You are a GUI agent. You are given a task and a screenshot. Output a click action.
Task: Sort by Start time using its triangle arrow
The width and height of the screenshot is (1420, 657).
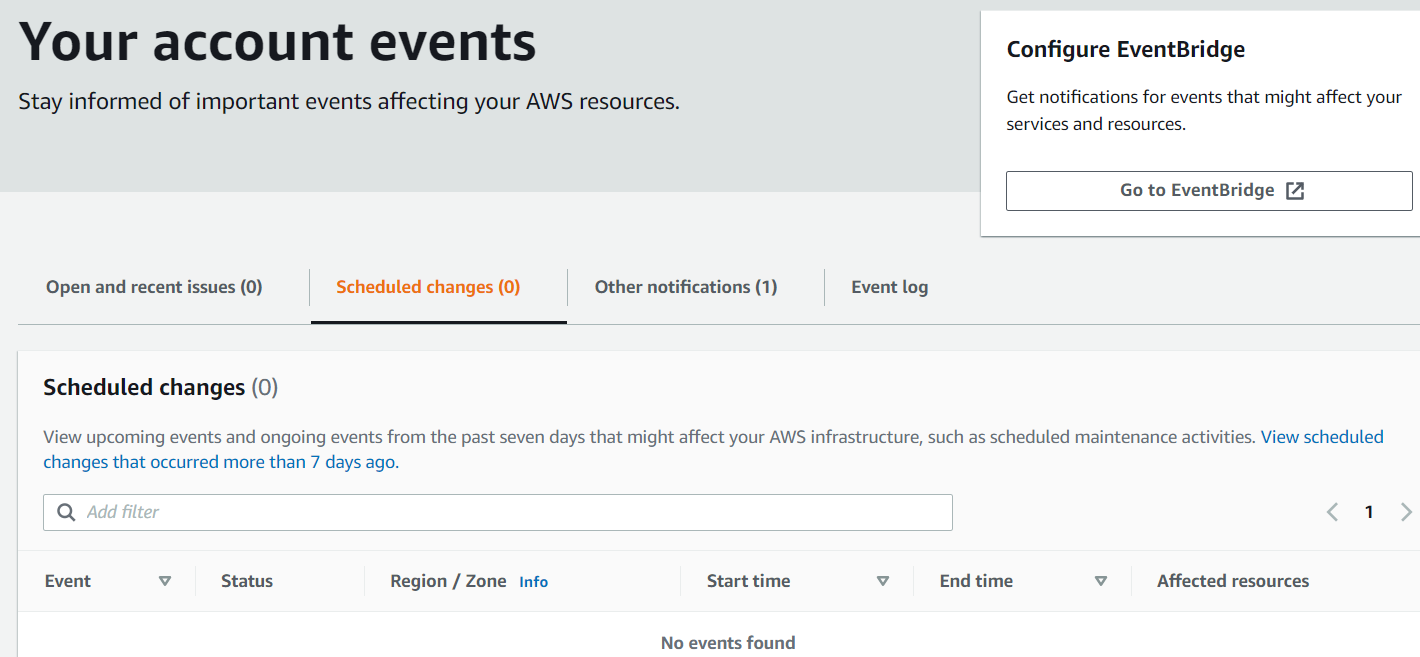click(x=883, y=581)
